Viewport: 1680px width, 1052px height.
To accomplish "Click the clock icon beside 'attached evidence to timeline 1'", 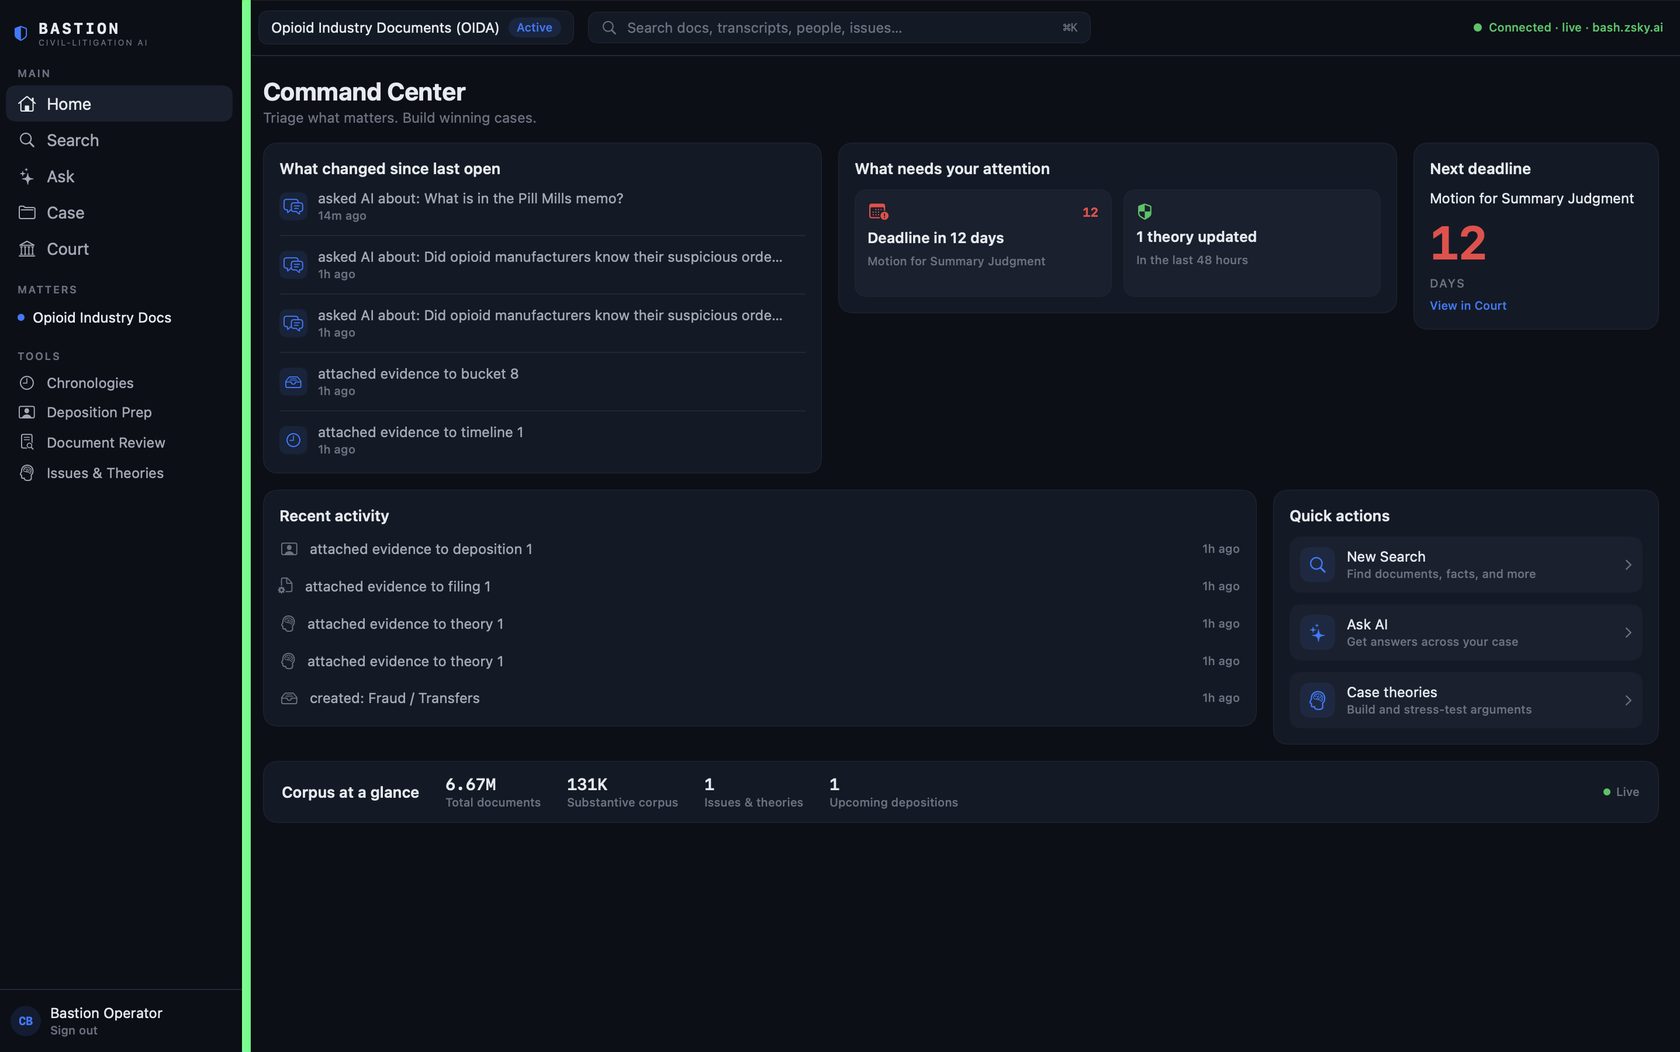I will [x=293, y=440].
